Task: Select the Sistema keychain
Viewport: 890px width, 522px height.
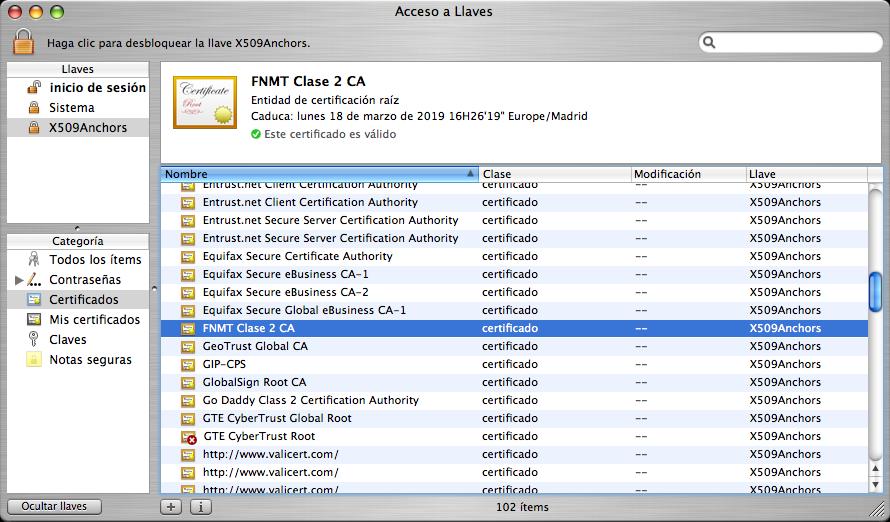Action: click(x=72, y=107)
